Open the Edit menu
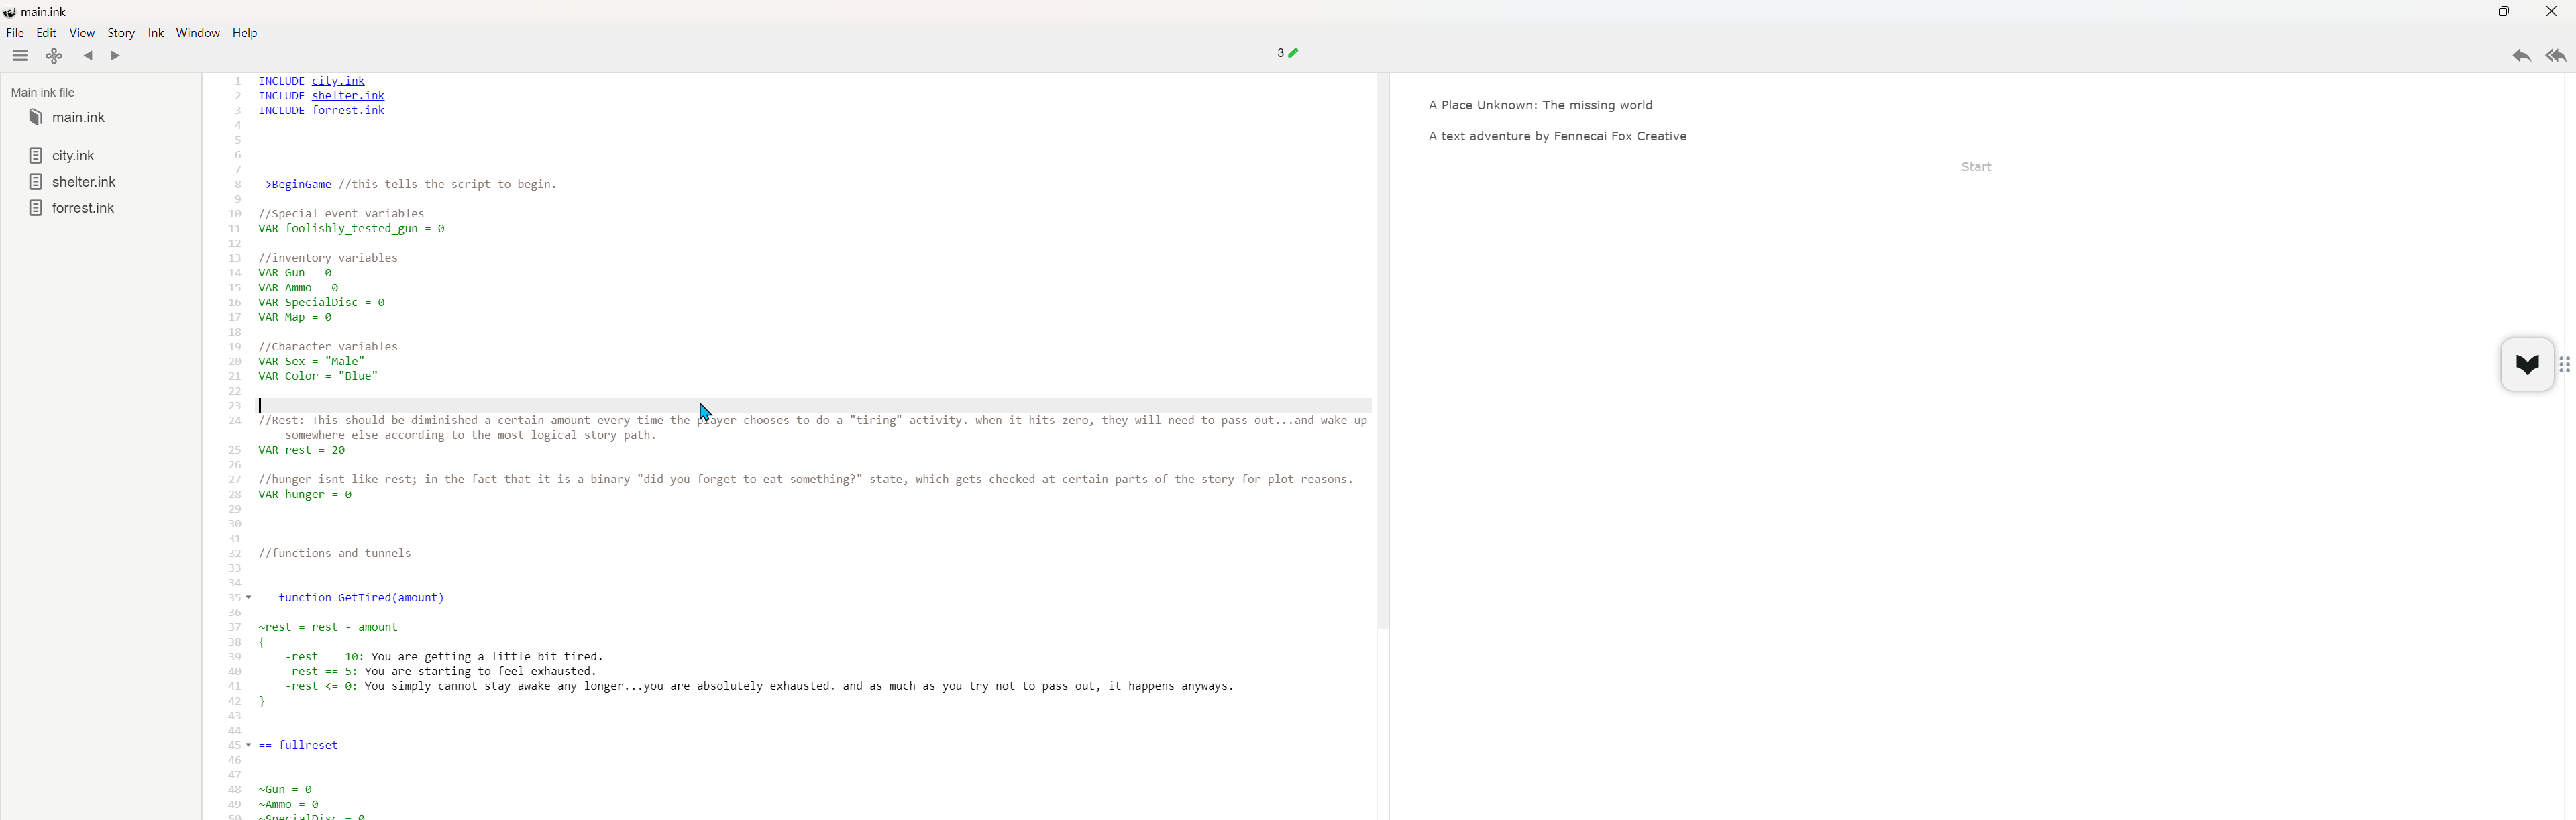 pos(46,33)
